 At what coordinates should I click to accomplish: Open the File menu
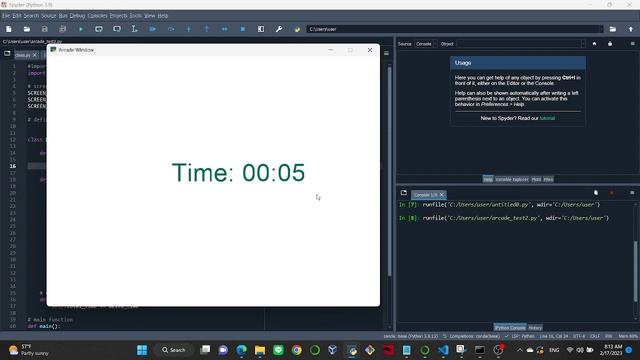coord(6,16)
